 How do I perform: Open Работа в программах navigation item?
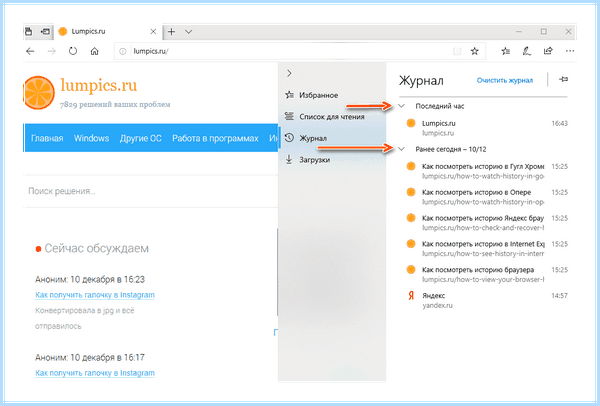point(215,138)
